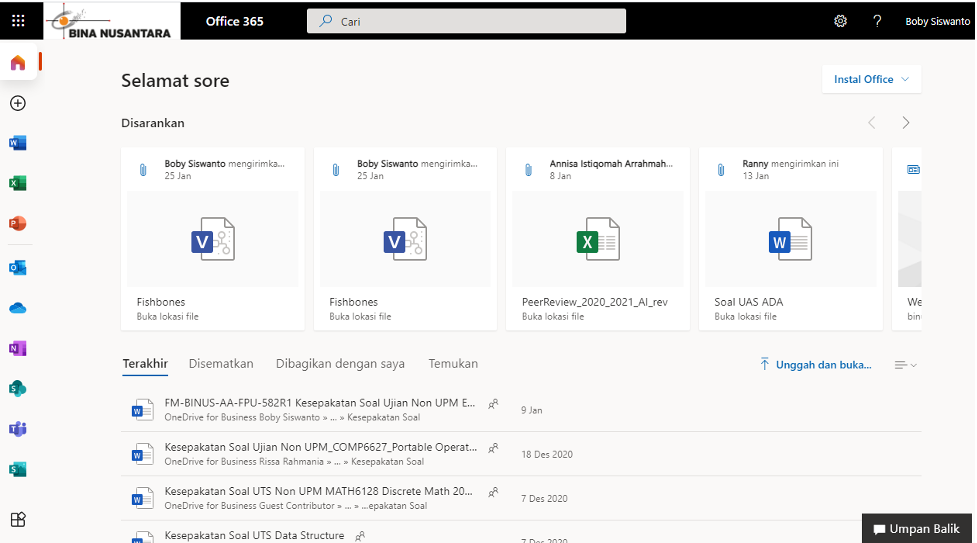Open Kesepakatan Soal UTS Data Structure document

254,536
